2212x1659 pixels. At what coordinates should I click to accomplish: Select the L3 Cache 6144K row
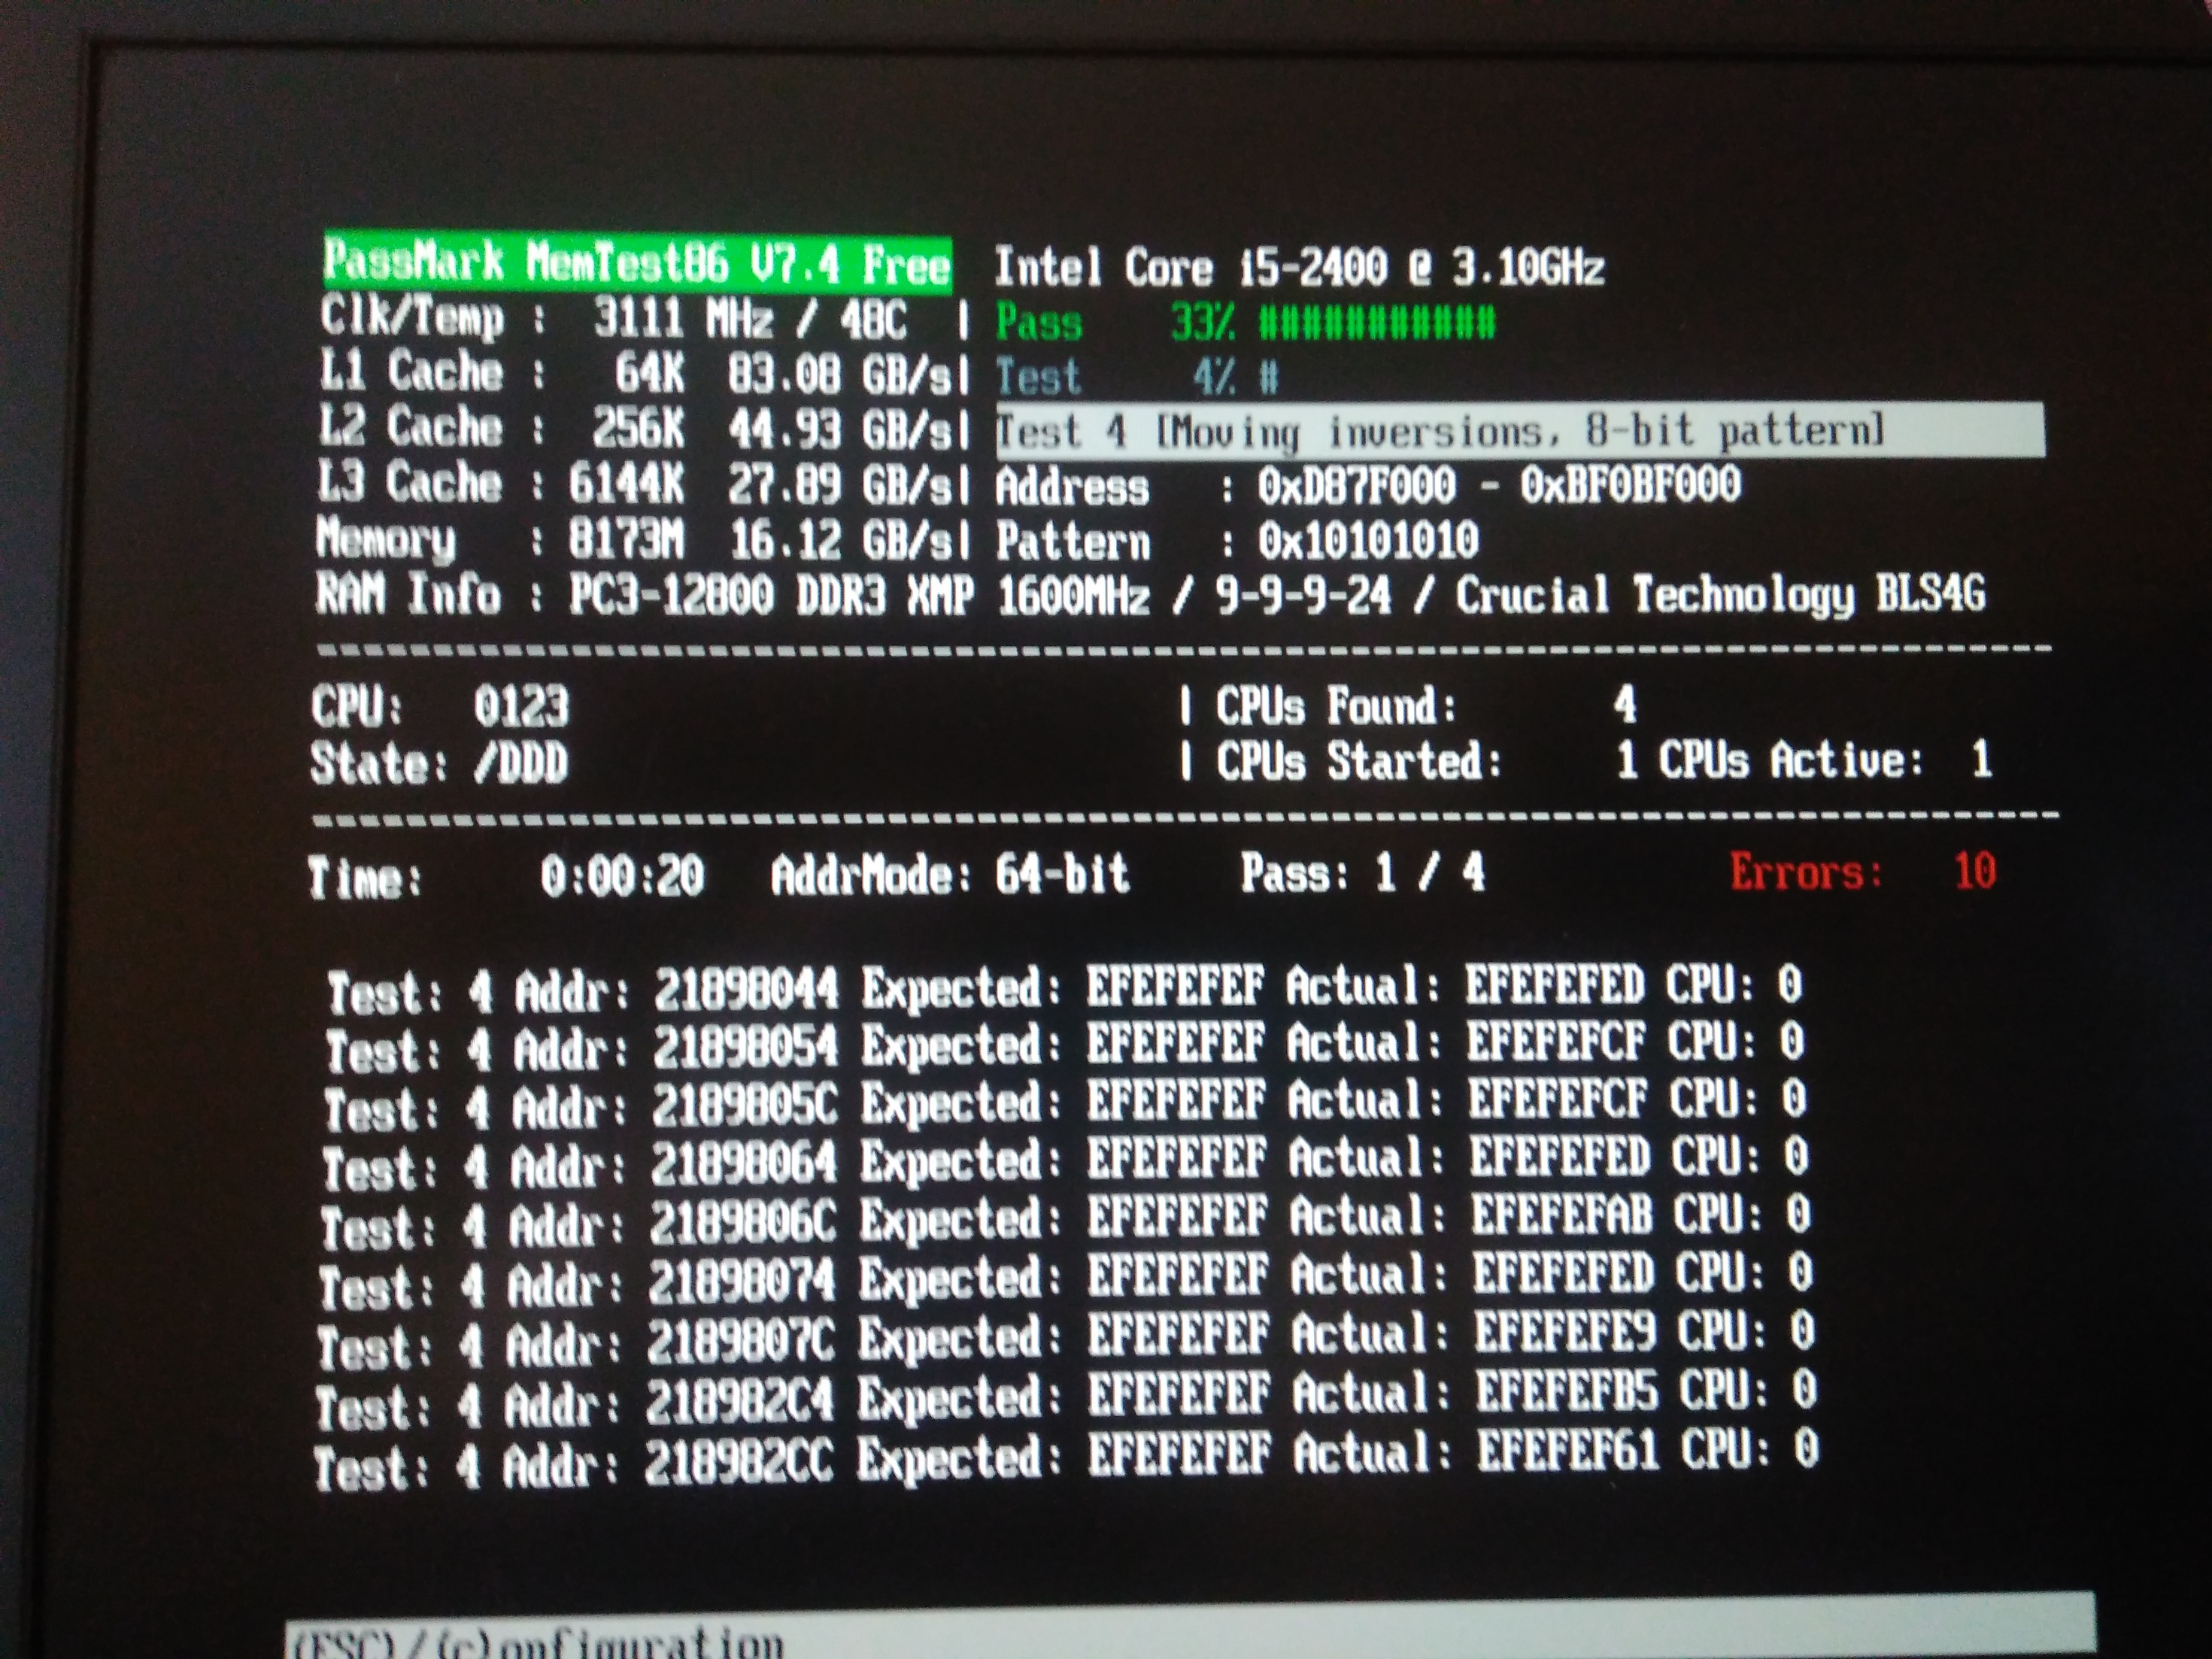pos(637,484)
